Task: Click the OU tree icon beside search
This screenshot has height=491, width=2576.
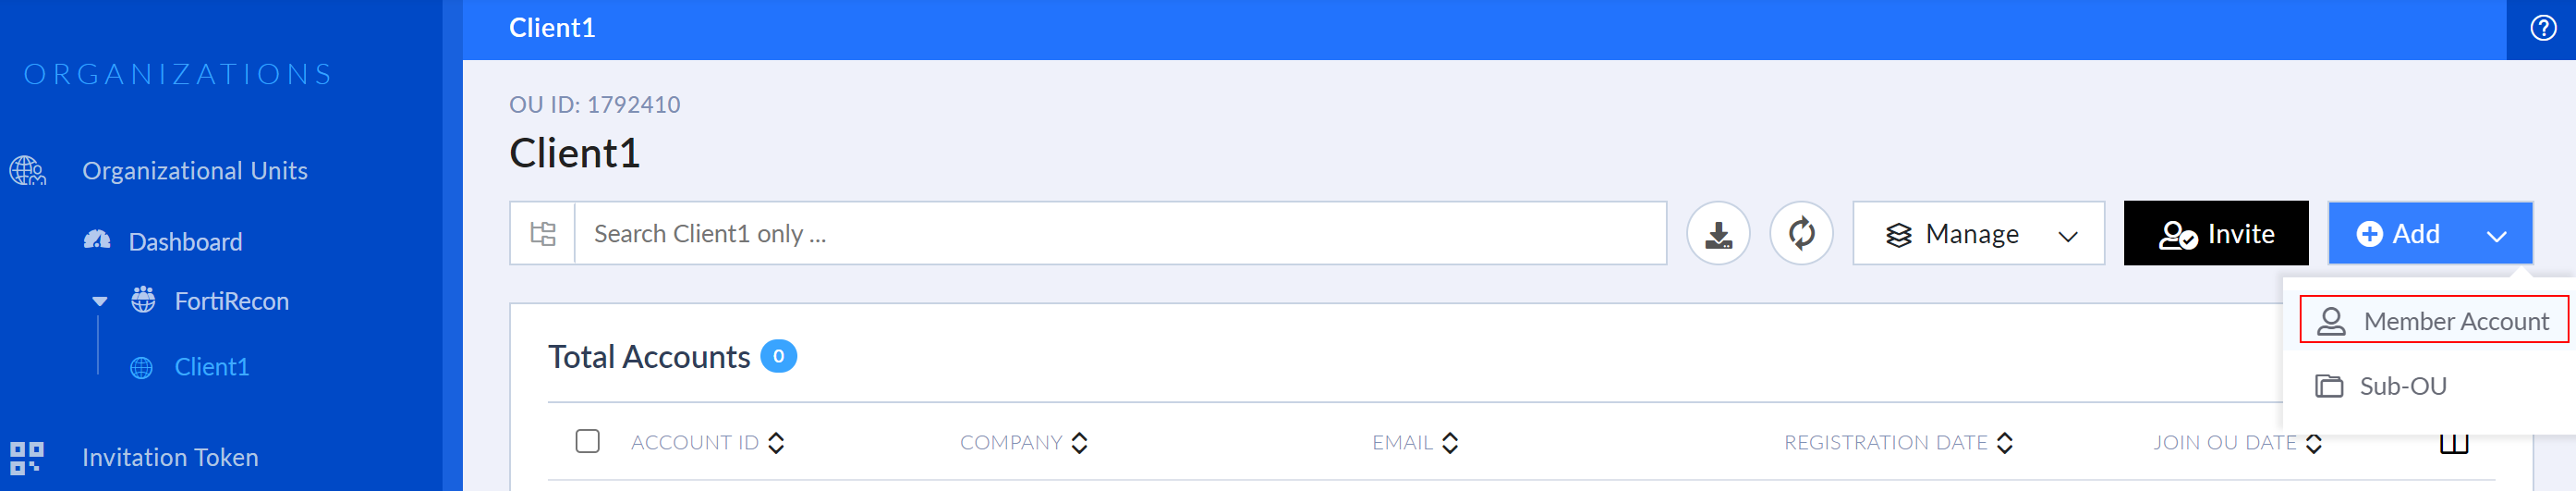Action: click(543, 234)
